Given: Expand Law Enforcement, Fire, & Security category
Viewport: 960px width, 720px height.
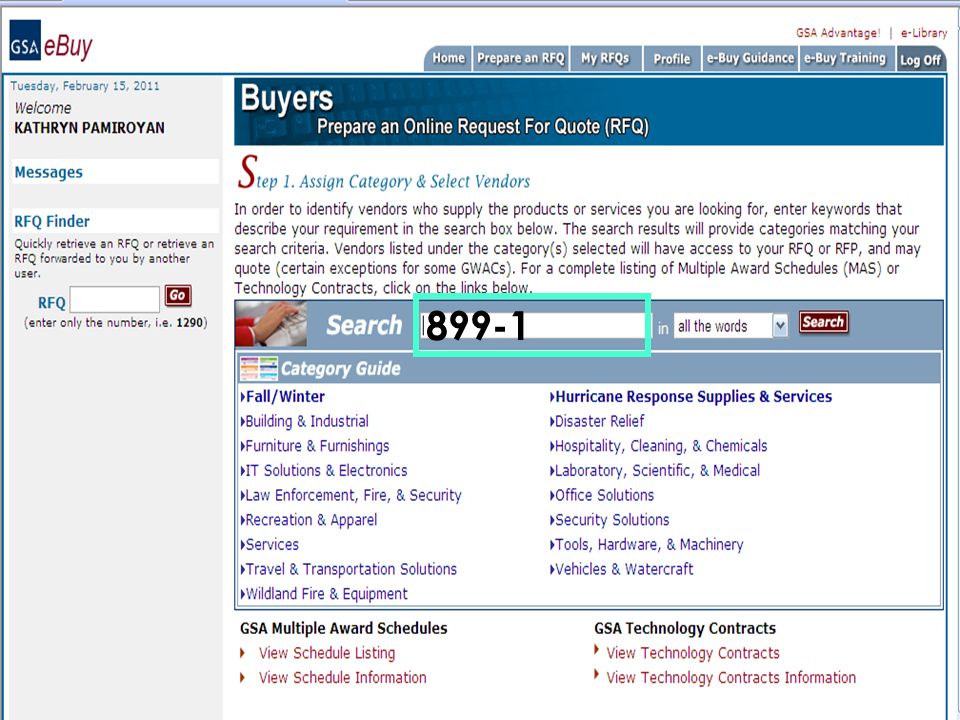Looking at the screenshot, I should (351, 495).
